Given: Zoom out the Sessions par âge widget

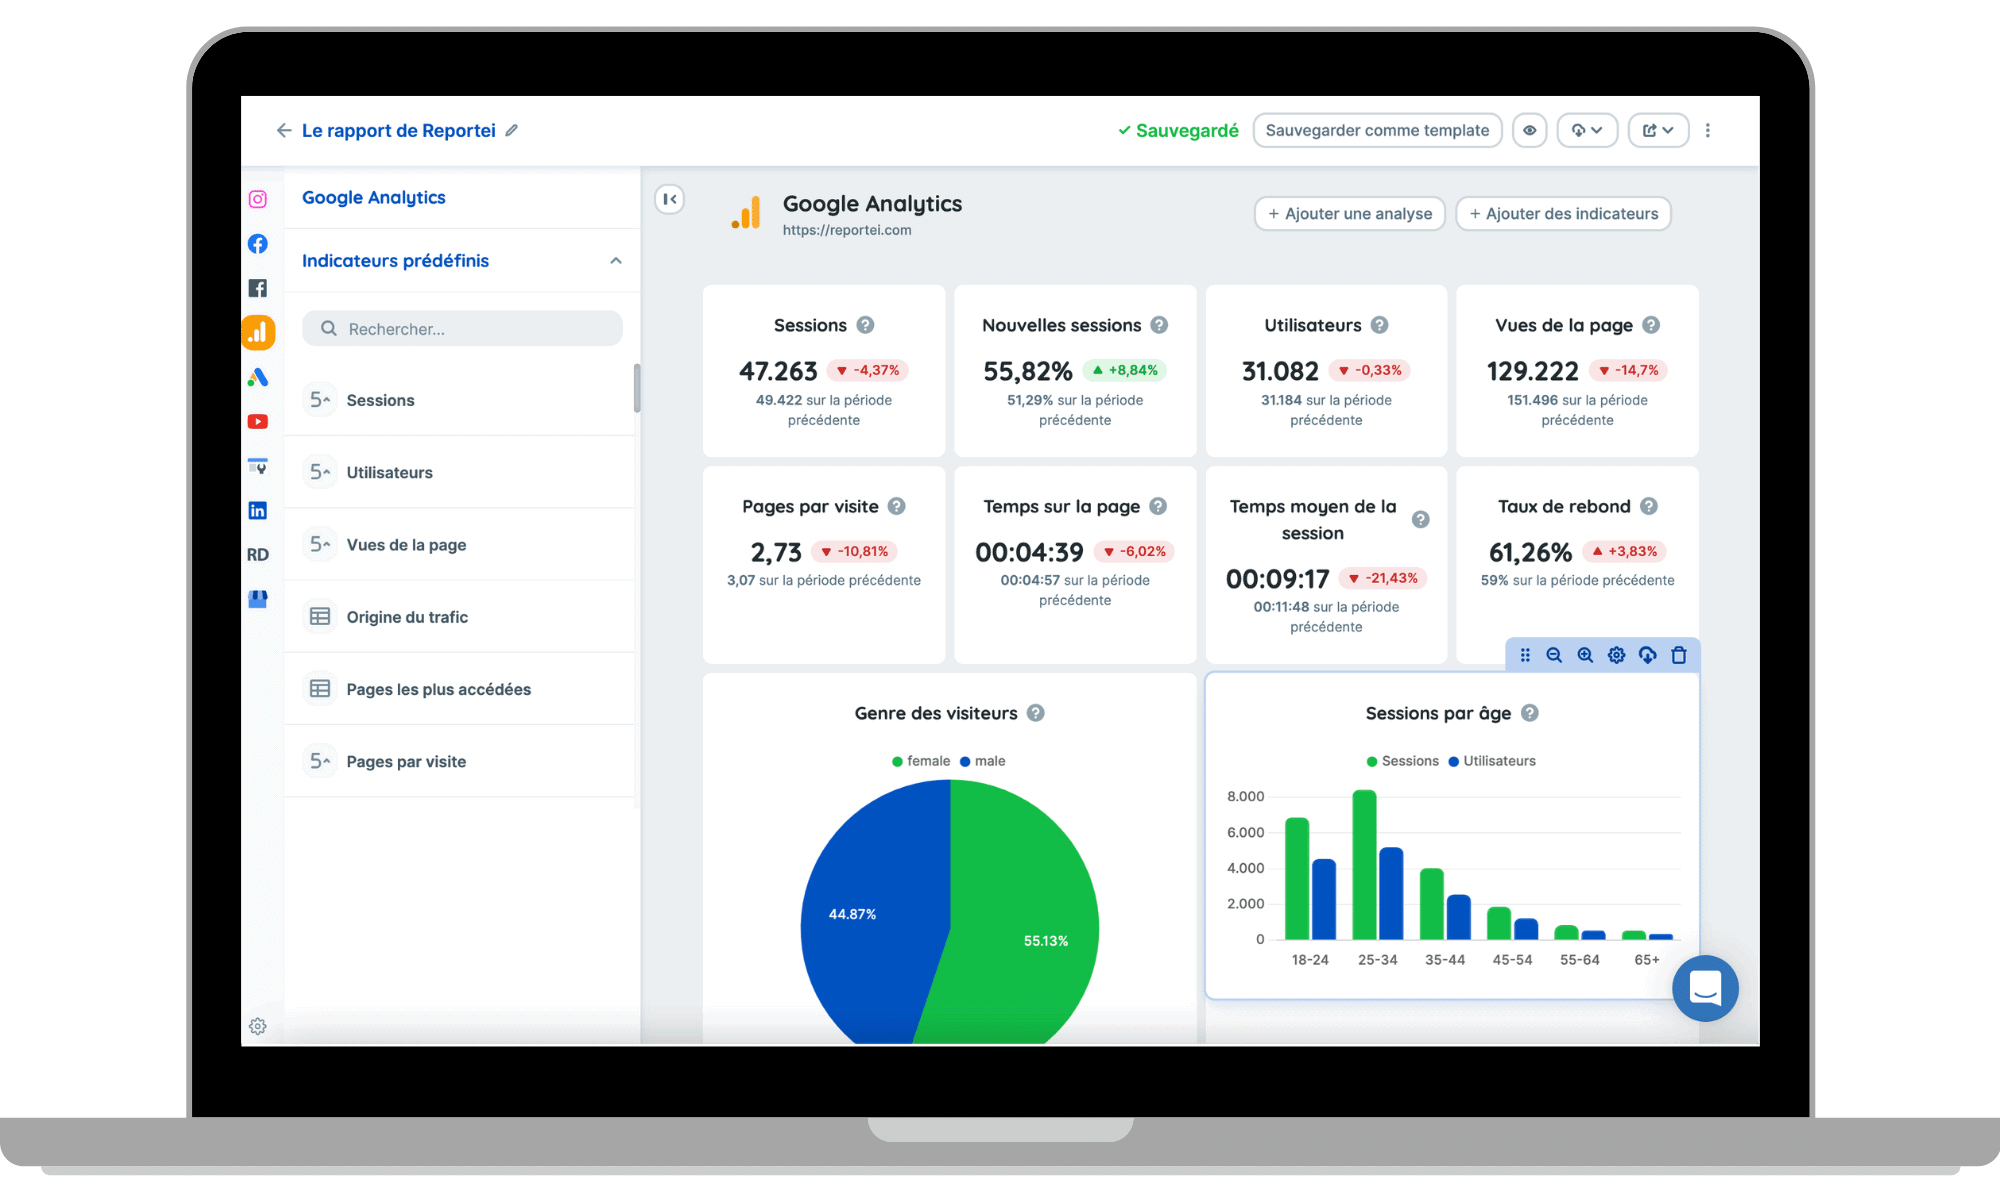Looking at the screenshot, I should click(x=1554, y=655).
